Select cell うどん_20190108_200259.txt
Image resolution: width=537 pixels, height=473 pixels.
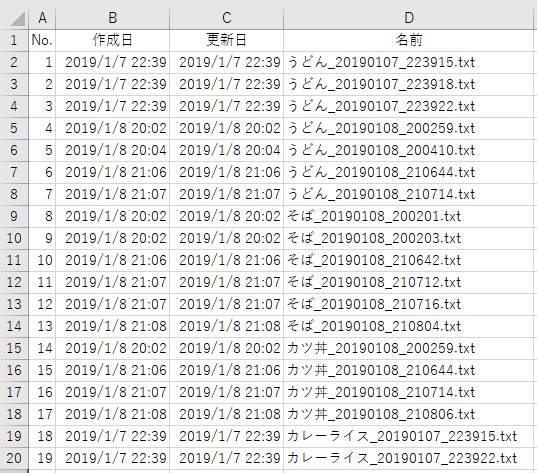[409, 128]
